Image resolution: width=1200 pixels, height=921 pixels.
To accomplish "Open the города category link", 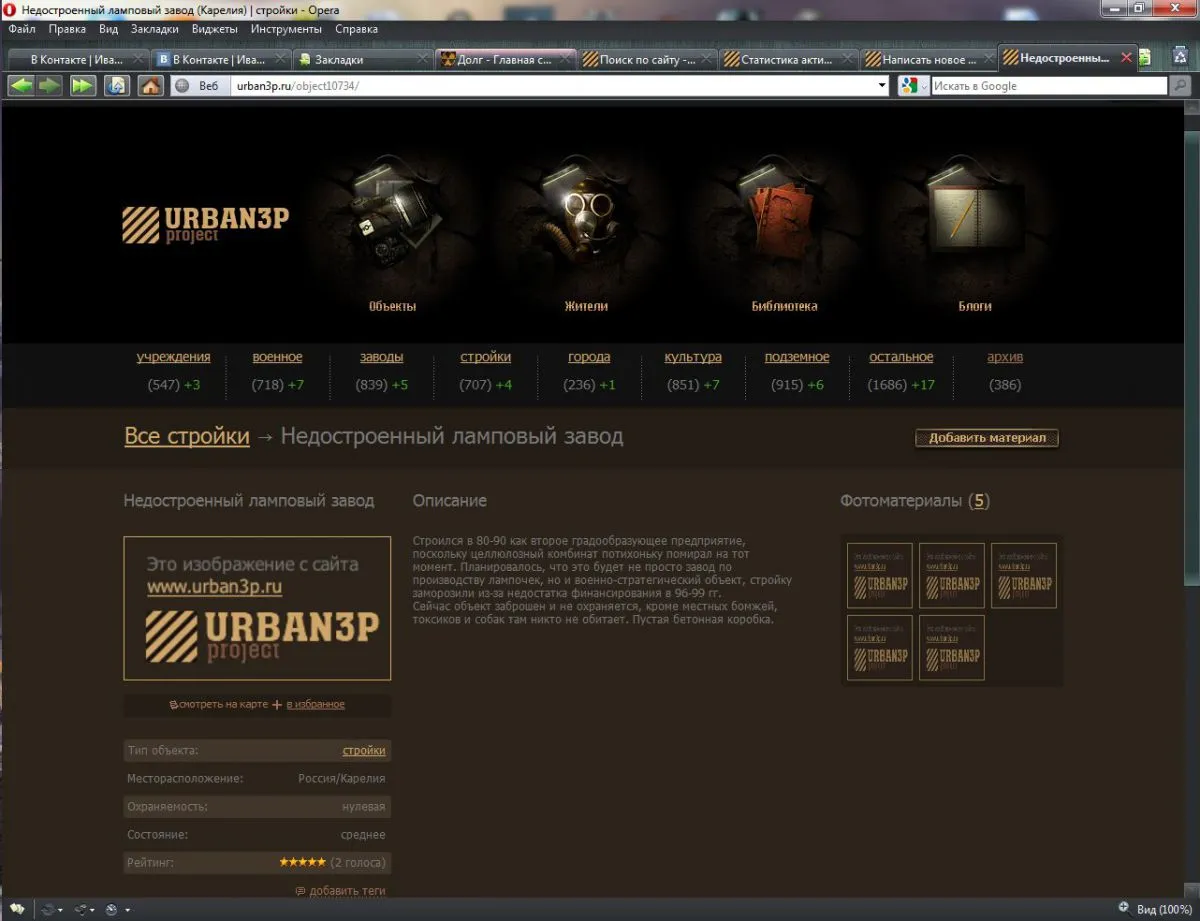I will point(589,357).
